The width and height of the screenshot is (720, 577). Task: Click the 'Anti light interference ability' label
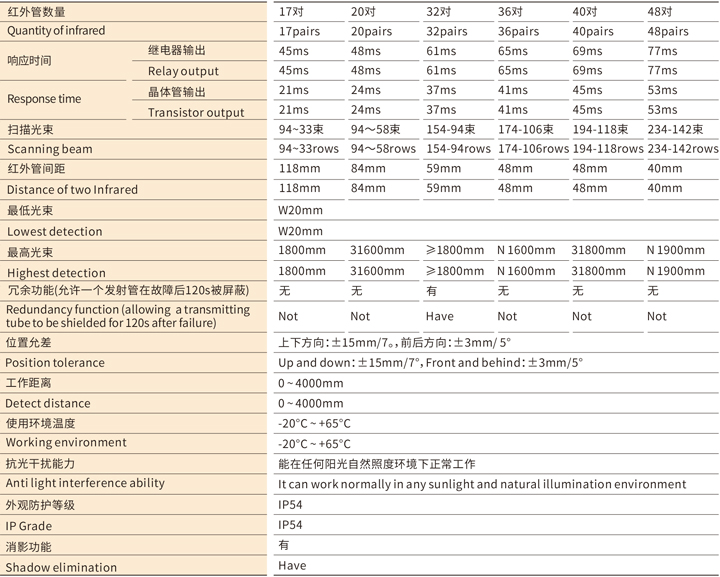pos(85,483)
